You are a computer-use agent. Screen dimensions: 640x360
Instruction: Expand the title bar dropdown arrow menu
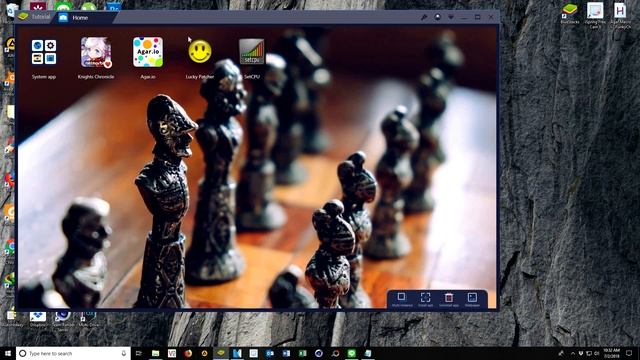pyautogui.click(x=451, y=17)
